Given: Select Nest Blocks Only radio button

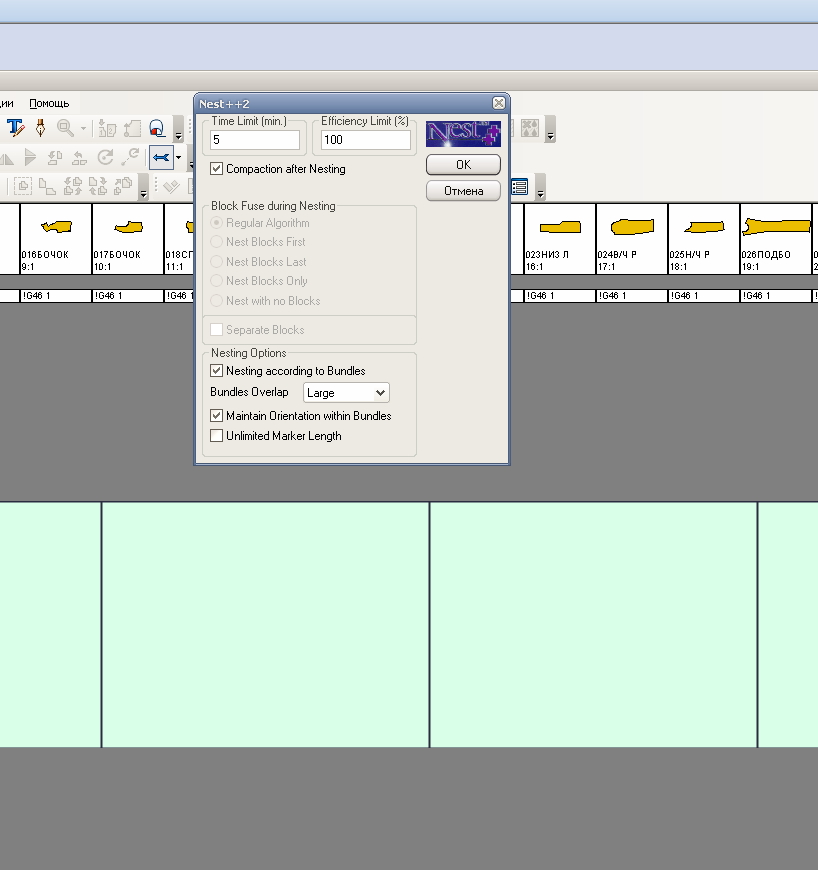Looking at the screenshot, I should pyautogui.click(x=216, y=281).
